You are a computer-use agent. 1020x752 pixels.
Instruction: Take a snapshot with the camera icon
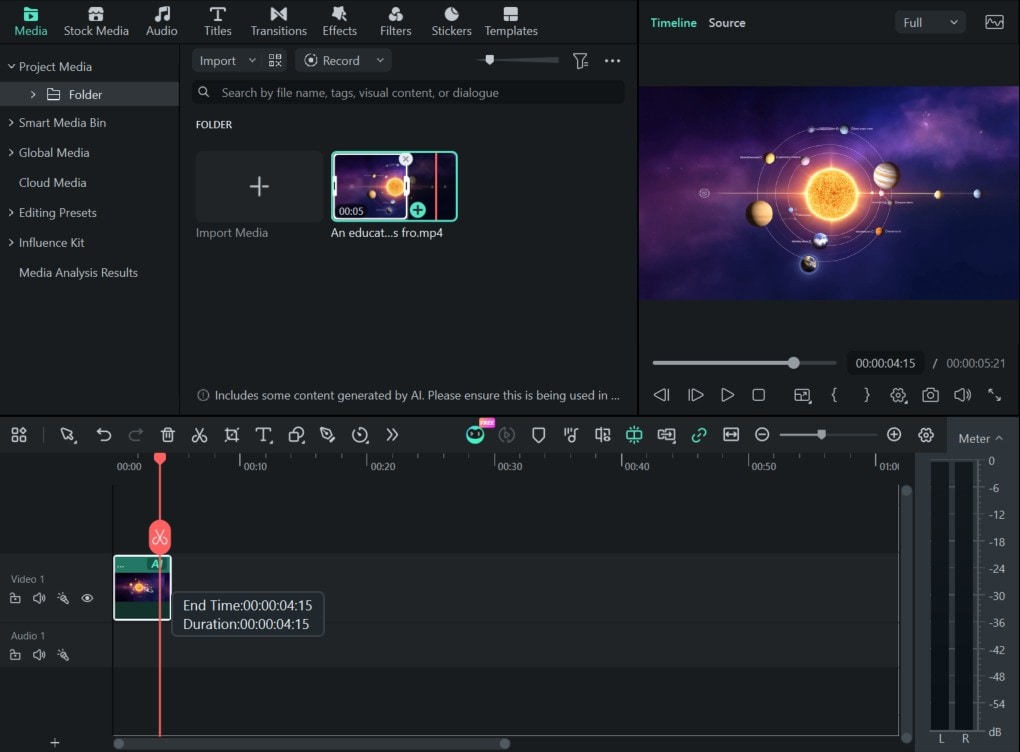(930, 395)
